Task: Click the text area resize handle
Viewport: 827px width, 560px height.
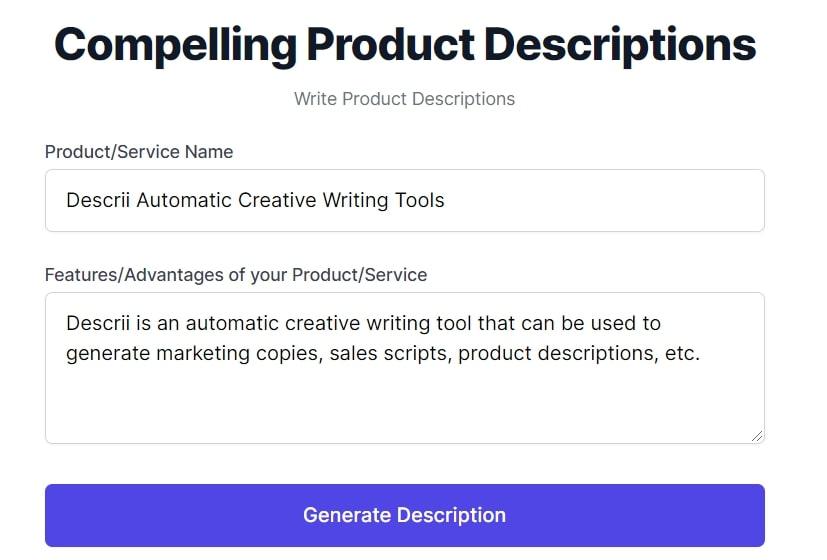Action: click(757, 435)
